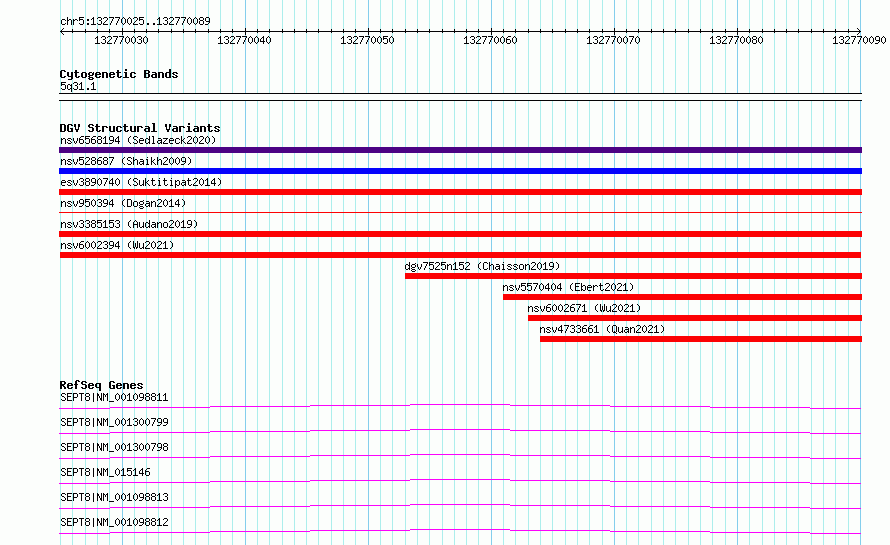Click the red bar under nsv6002671

695,318
